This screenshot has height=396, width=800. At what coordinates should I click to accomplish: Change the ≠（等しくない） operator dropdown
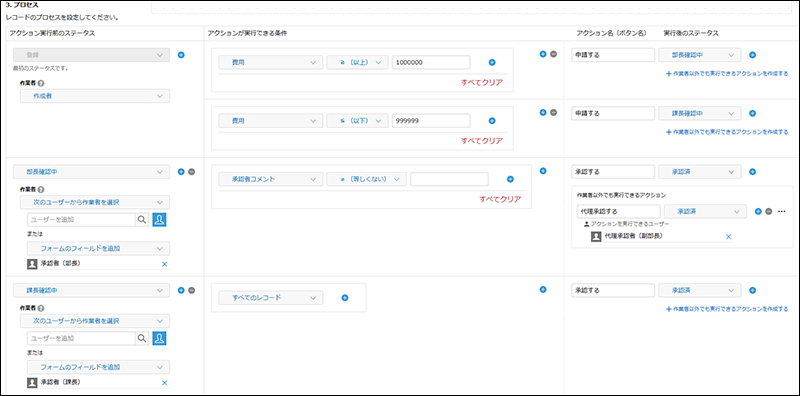[x=366, y=179]
